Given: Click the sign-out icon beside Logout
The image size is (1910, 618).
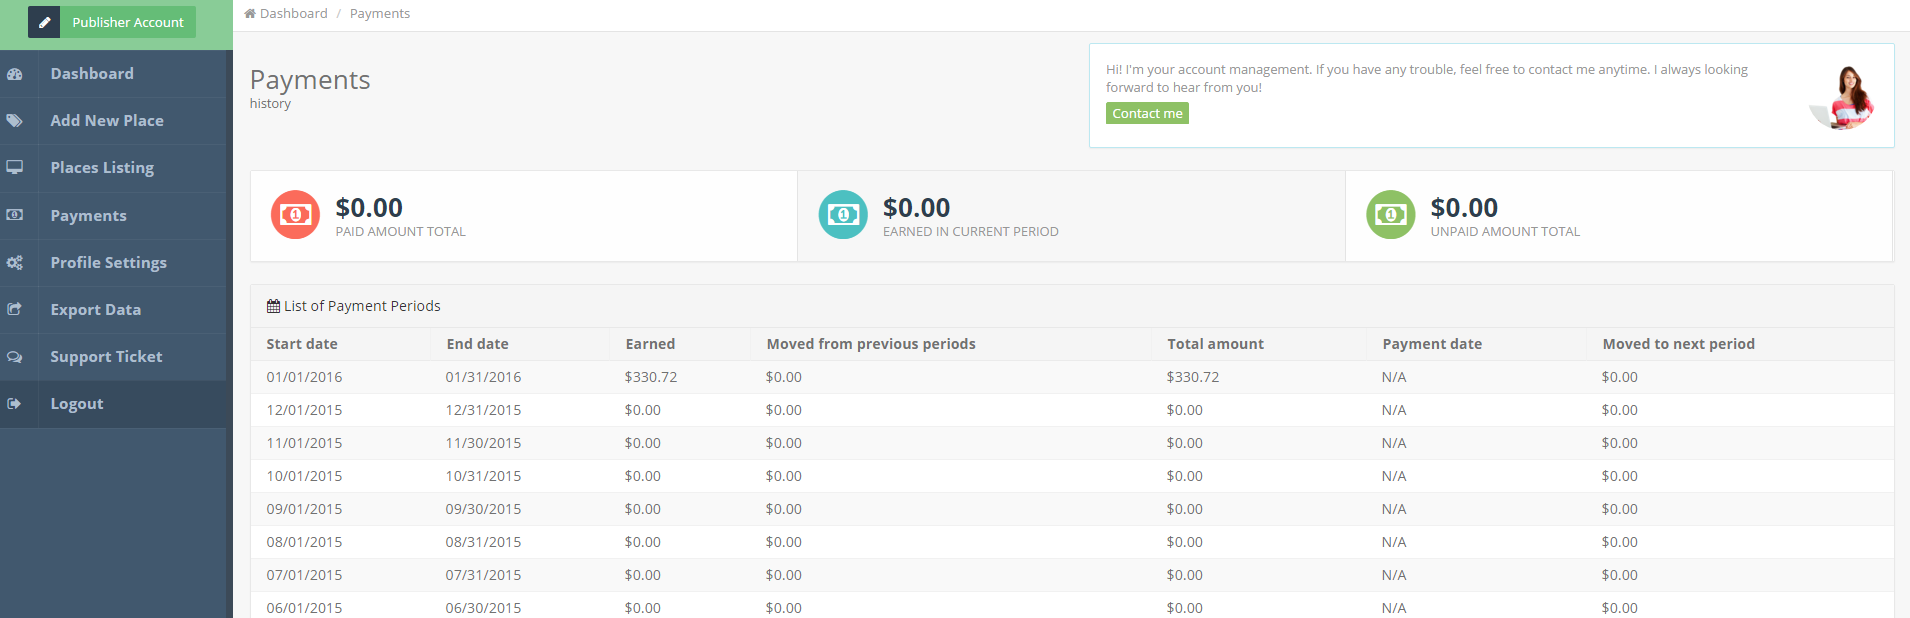Looking at the screenshot, I should tap(15, 404).
